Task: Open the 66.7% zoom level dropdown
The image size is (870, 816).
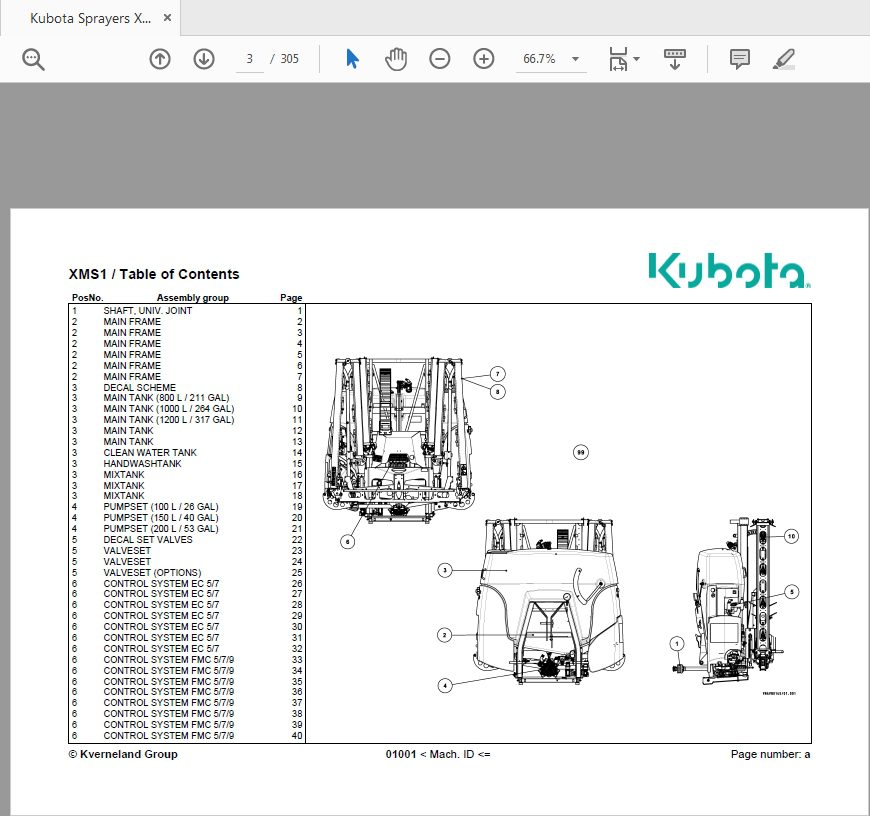Action: tap(551, 59)
